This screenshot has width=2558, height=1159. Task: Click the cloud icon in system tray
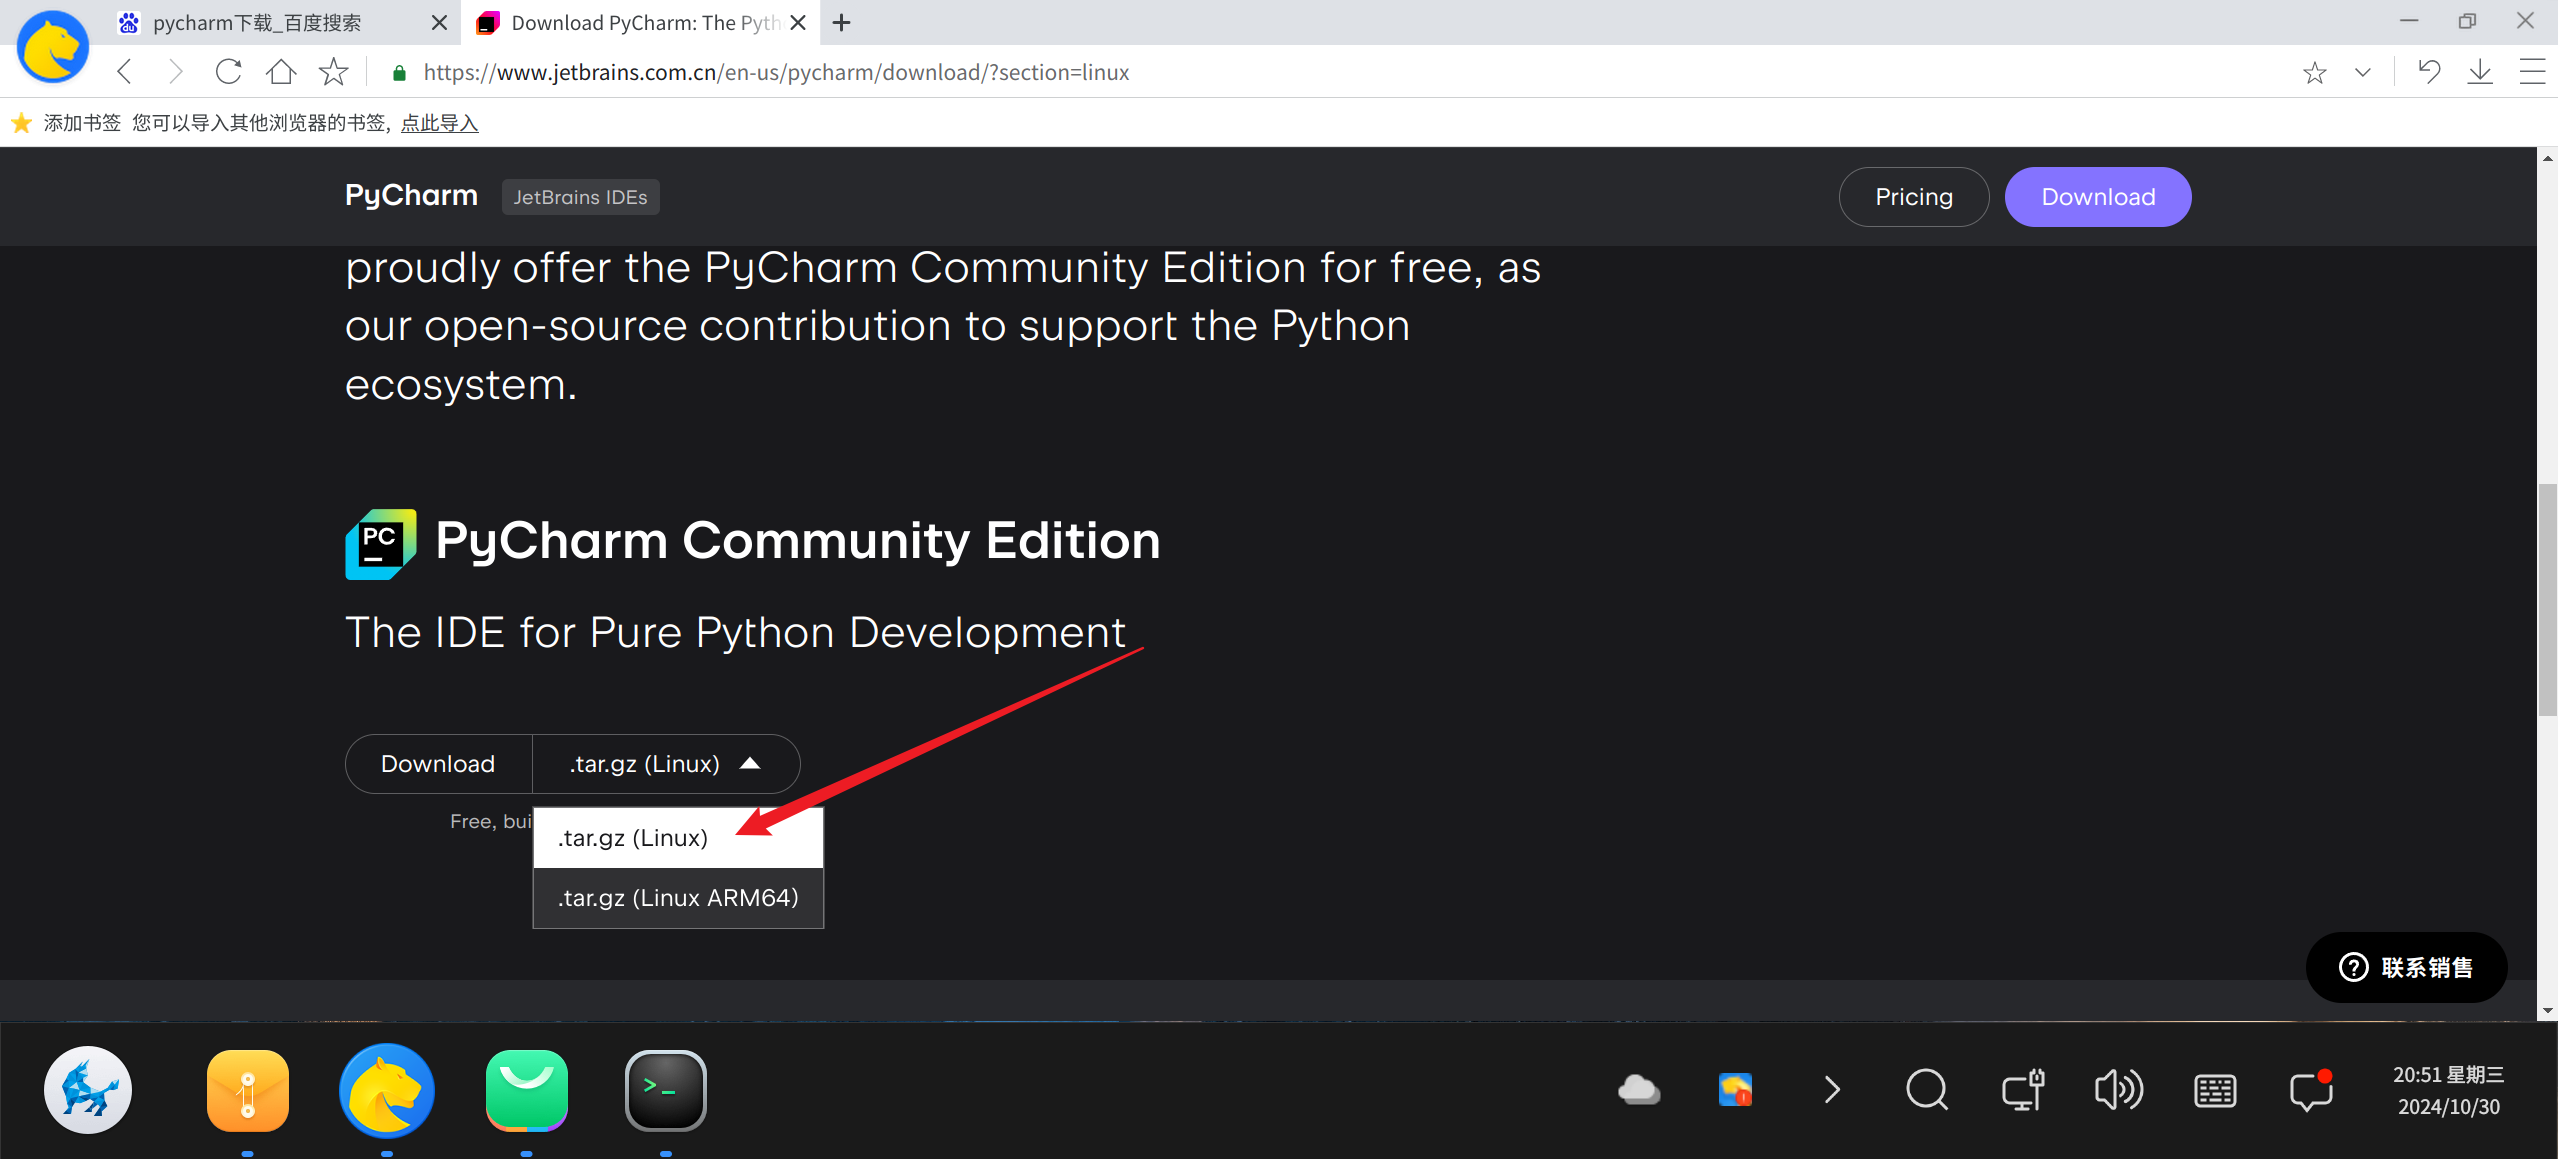tap(1639, 1090)
